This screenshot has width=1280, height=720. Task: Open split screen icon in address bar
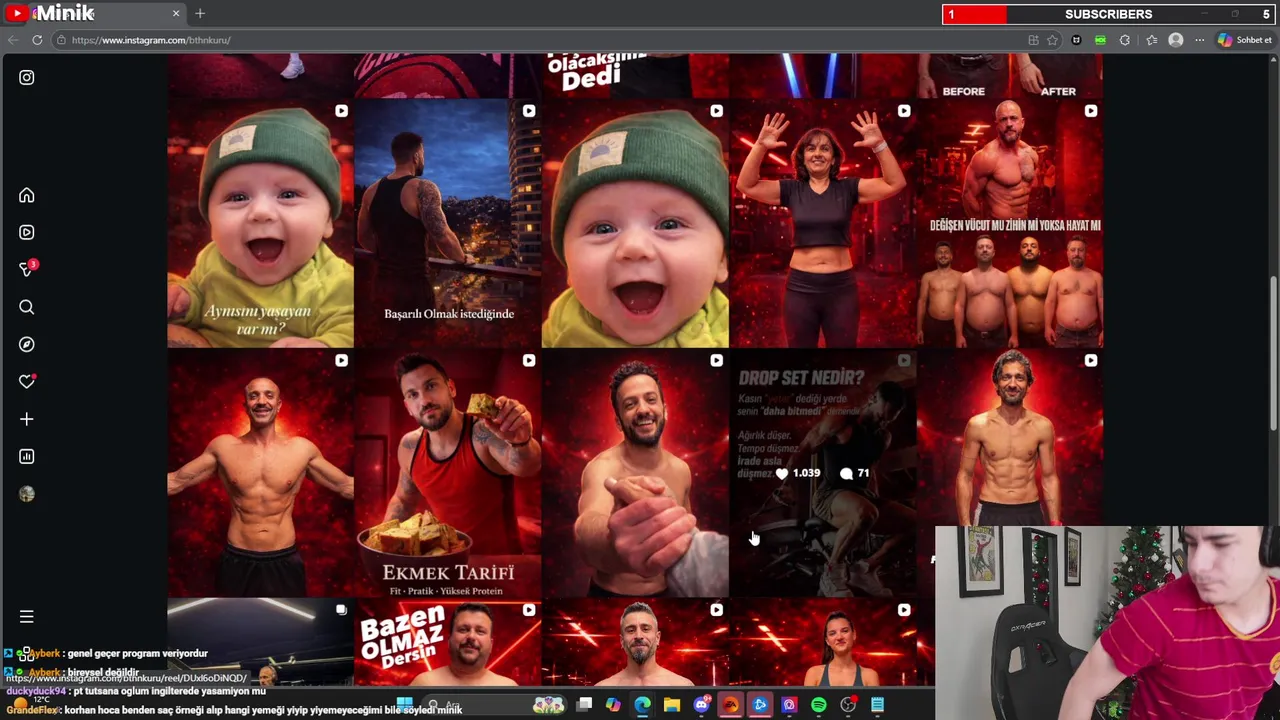[1033, 40]
